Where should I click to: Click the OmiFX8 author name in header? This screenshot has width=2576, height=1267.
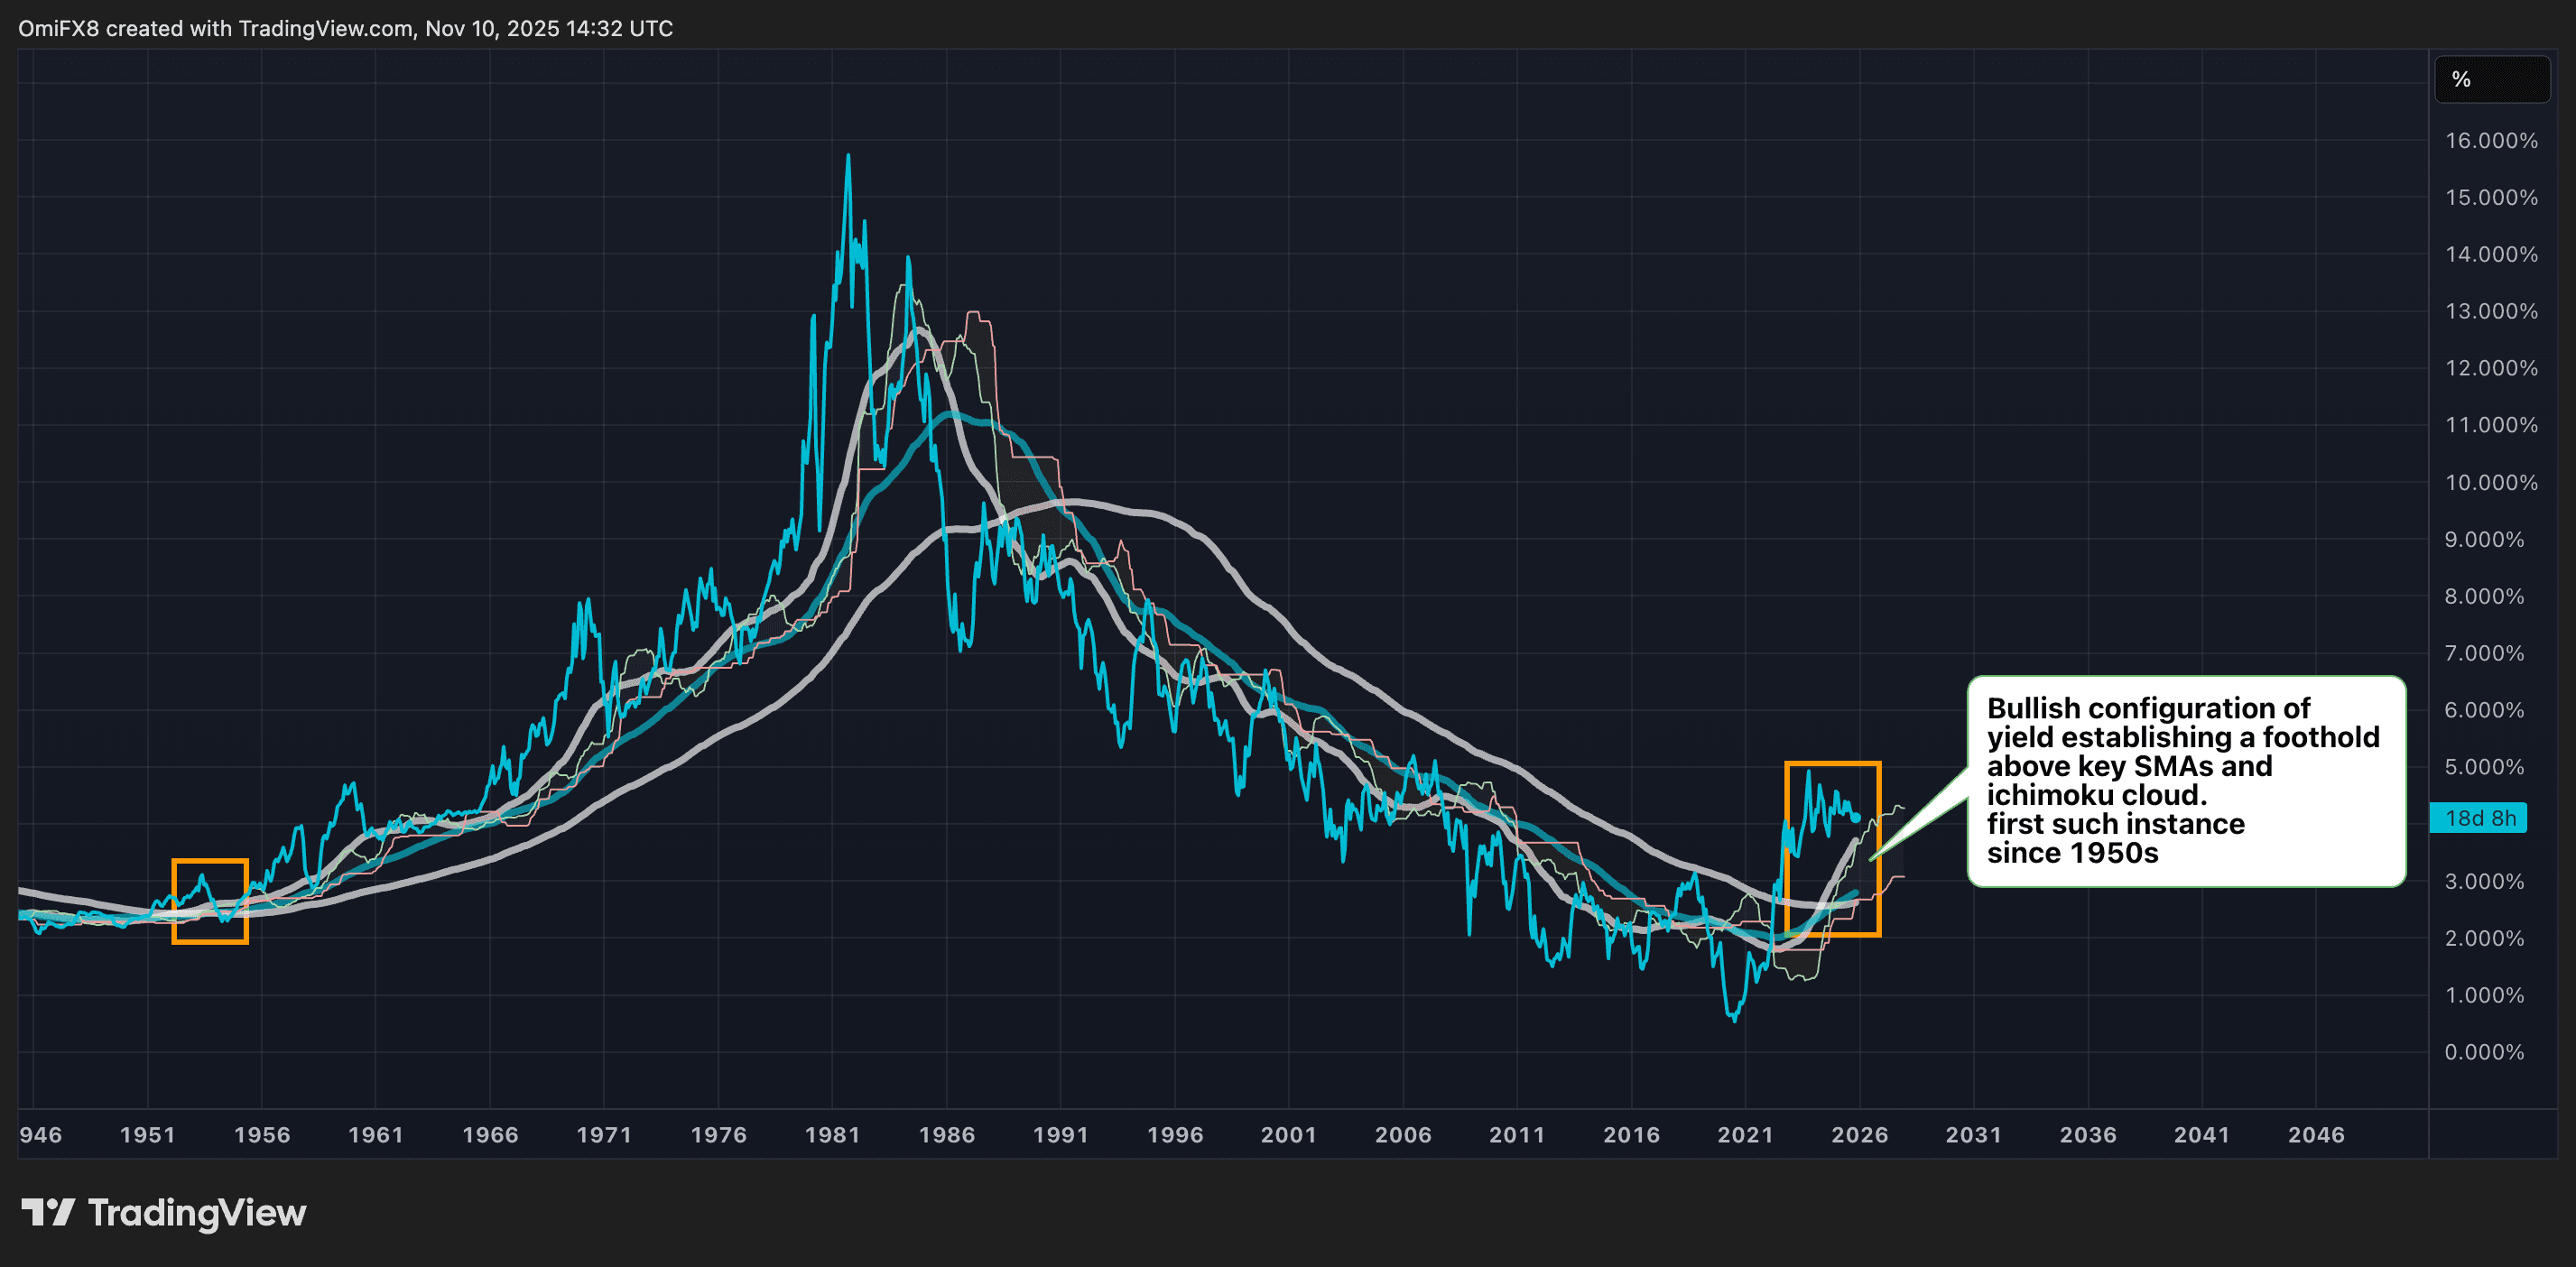(x=57, y=28)
